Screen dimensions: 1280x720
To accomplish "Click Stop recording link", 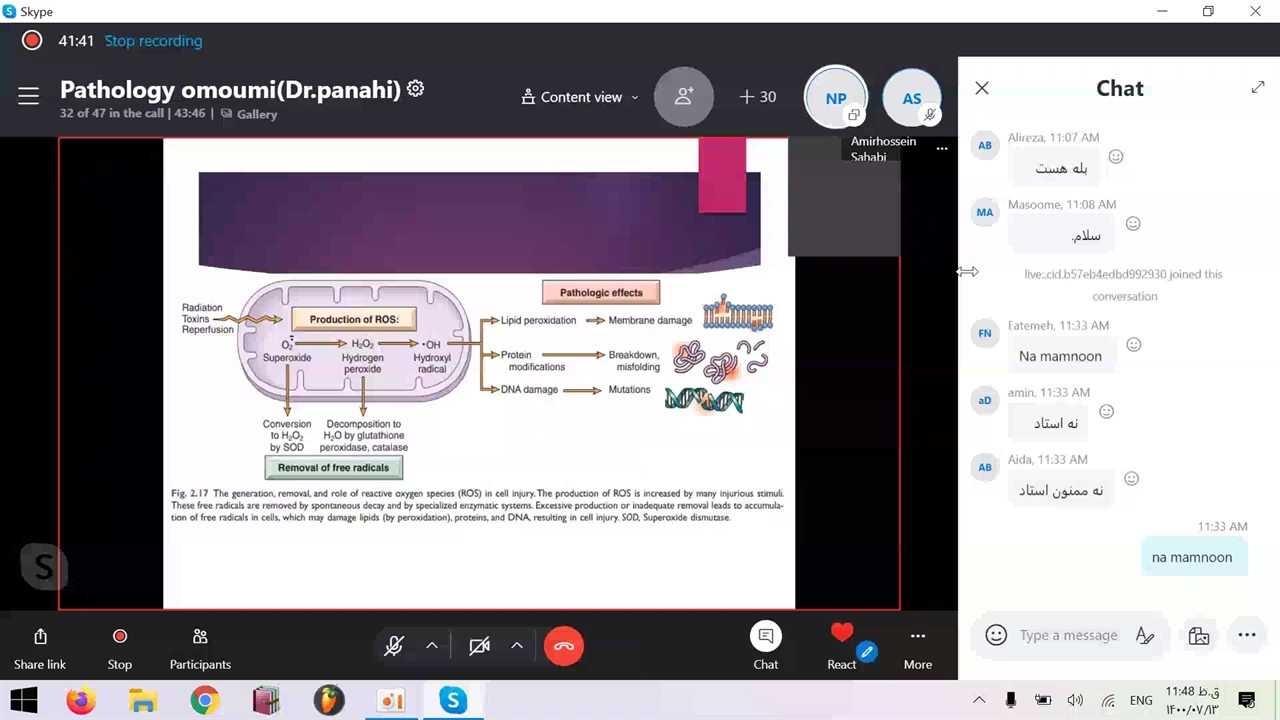I will tap(153, 41).
